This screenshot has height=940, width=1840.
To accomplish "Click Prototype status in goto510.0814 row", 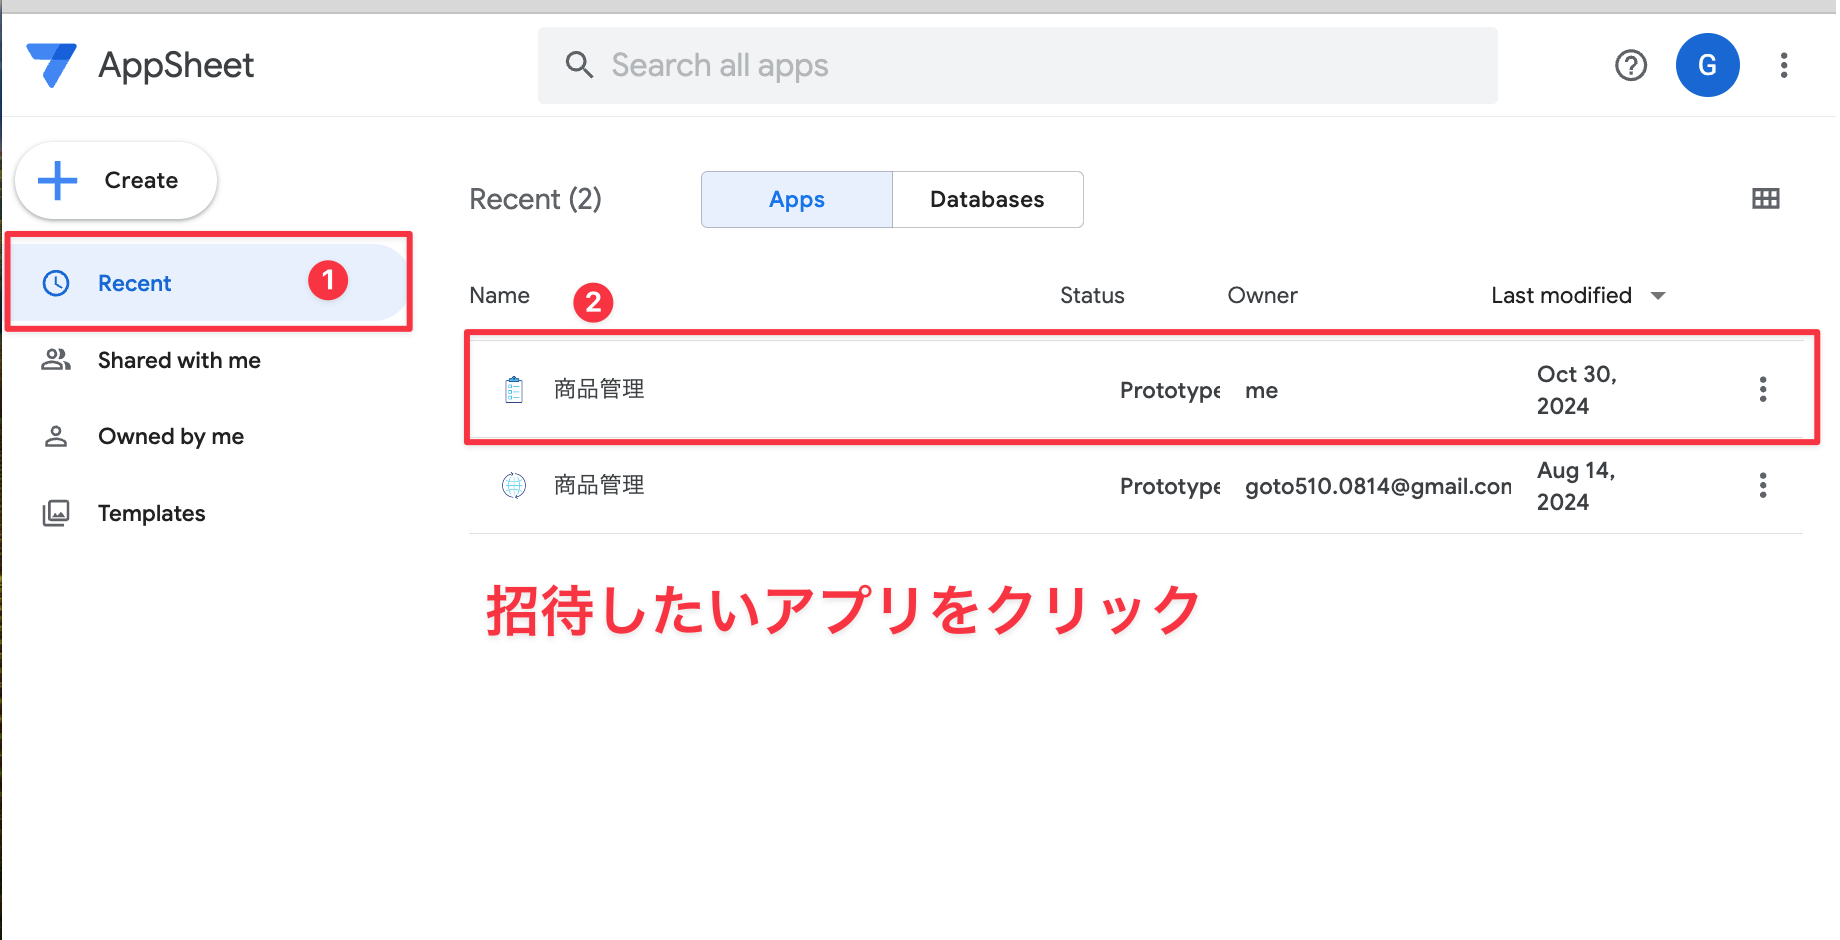I will click(x=1170, y=486).
